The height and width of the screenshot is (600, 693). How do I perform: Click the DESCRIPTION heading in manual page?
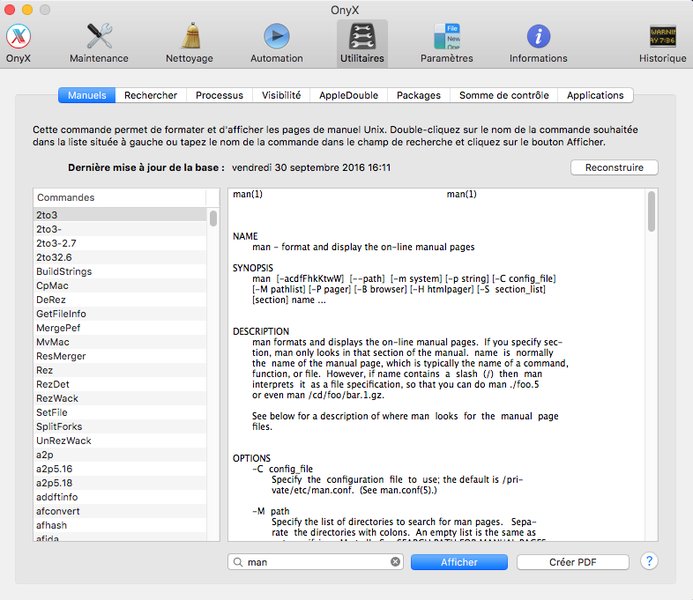[261, 331]
